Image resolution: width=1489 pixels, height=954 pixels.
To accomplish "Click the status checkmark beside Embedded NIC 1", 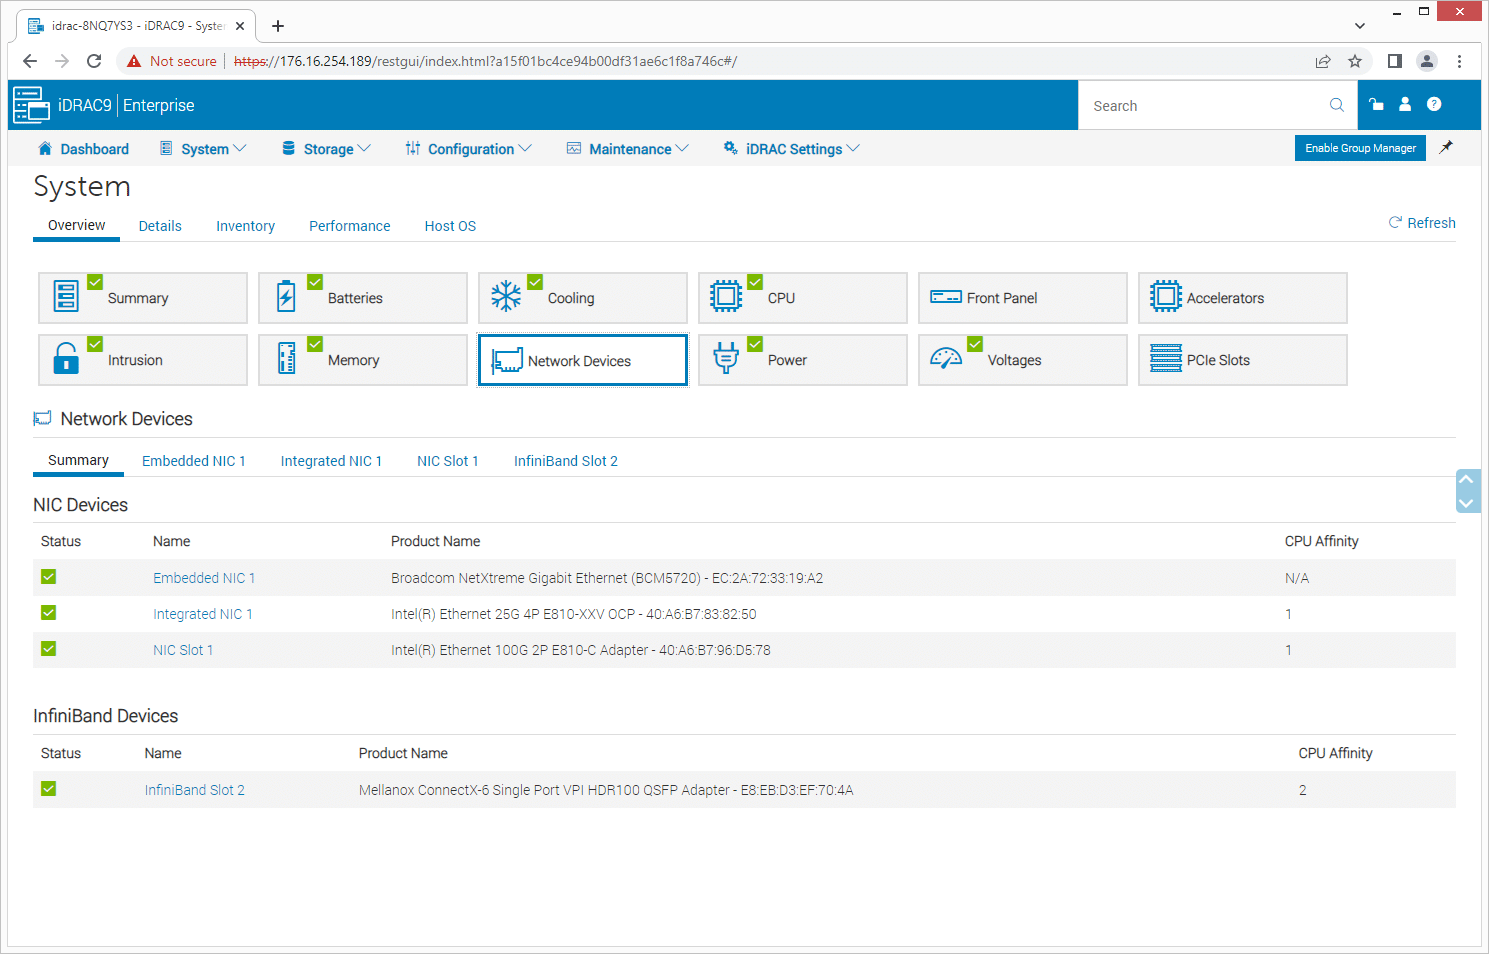I will [48, 577].
